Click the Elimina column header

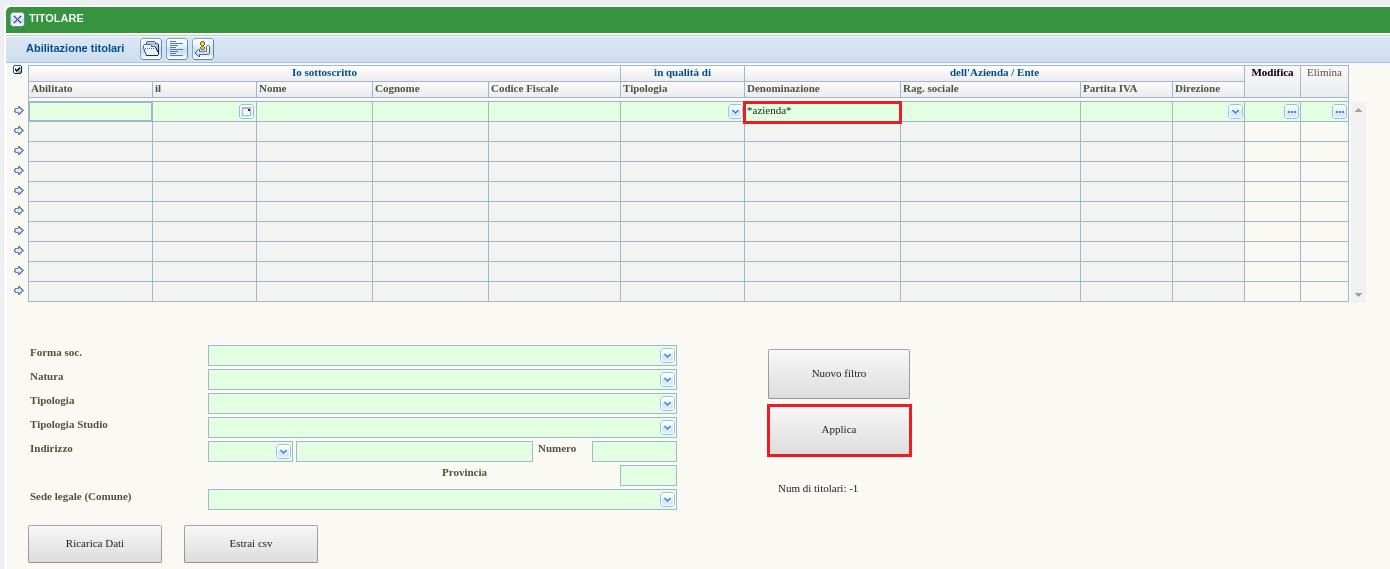[1324, 73]
